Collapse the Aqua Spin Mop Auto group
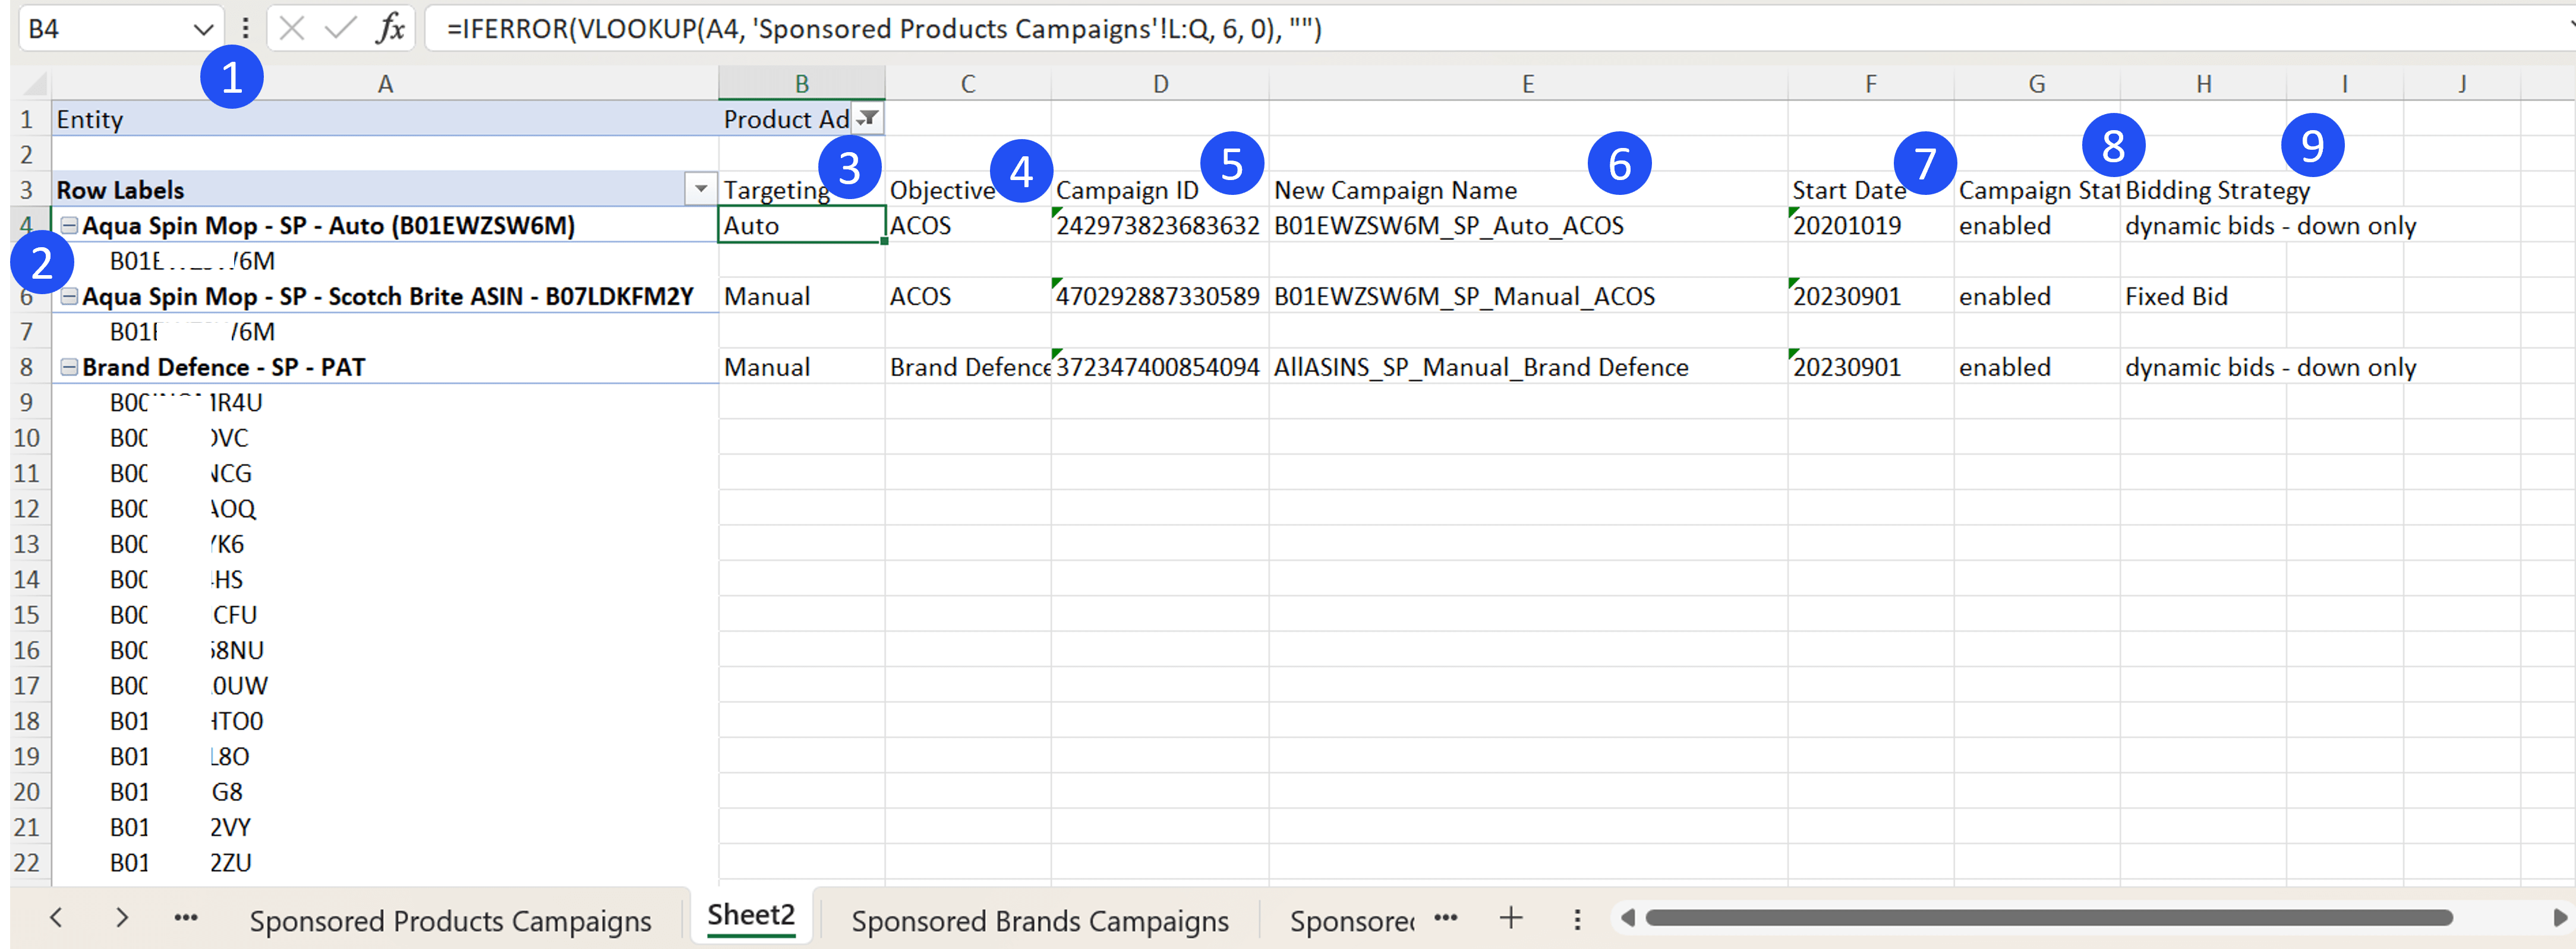Screen dimensions: 2576x949 (x=69, y=225)
